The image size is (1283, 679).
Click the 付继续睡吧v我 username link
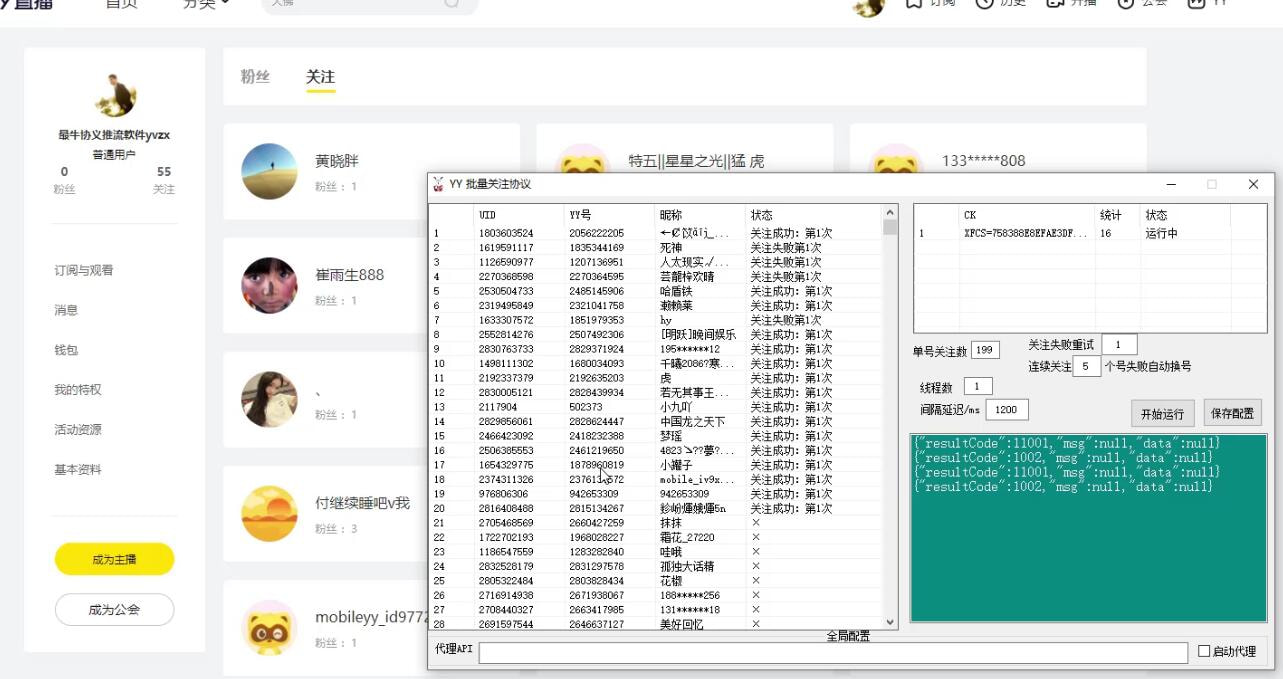point(362,503)
